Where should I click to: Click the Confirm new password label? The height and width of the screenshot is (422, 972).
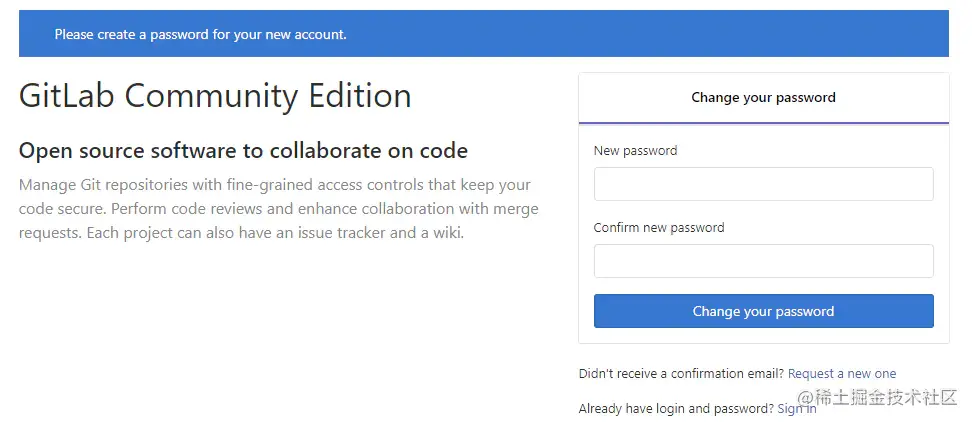[x=658, y=228]
